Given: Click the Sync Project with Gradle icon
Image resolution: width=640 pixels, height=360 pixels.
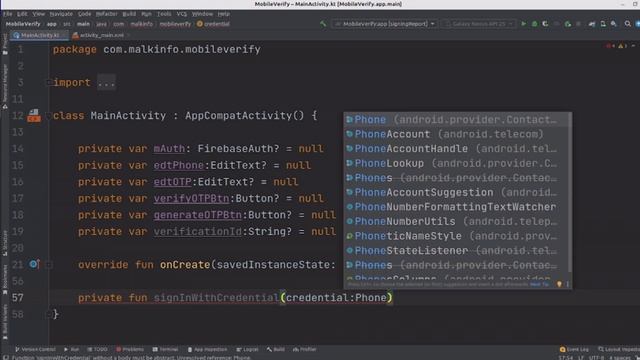Looking at the screenshot, I should tap(592, 24).
